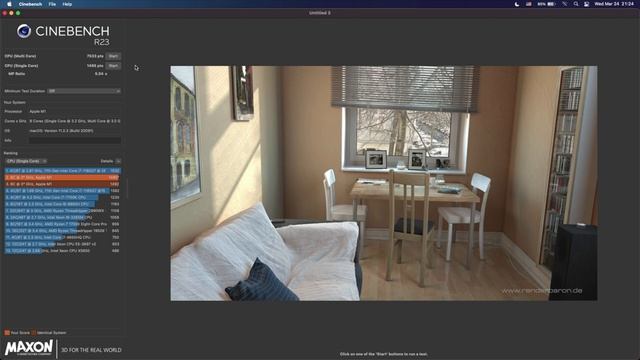Image resolution: width=640 pixels, height=360 pixels.
Task: Click the MP Ratio value
Action: (x=100, y=74)
